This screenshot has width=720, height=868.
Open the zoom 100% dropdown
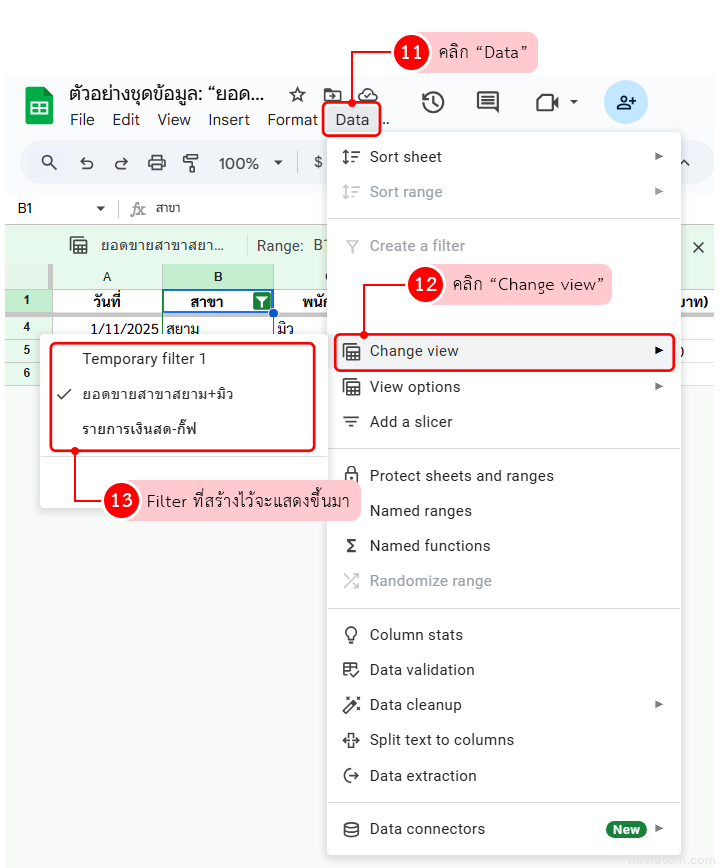point(250,163)
